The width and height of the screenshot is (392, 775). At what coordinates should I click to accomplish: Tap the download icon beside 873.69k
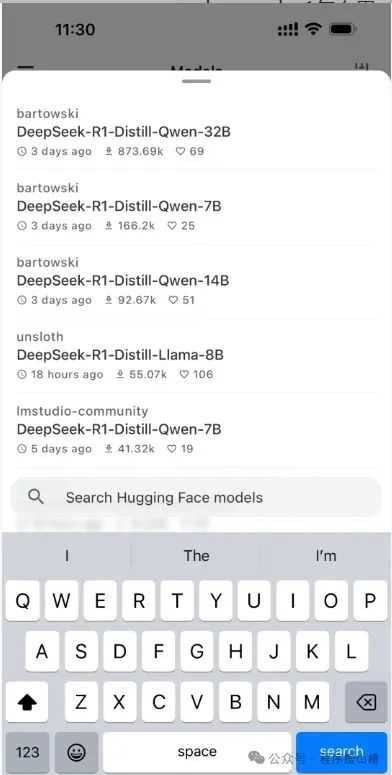pyautogui.click(x=109, y=151)
